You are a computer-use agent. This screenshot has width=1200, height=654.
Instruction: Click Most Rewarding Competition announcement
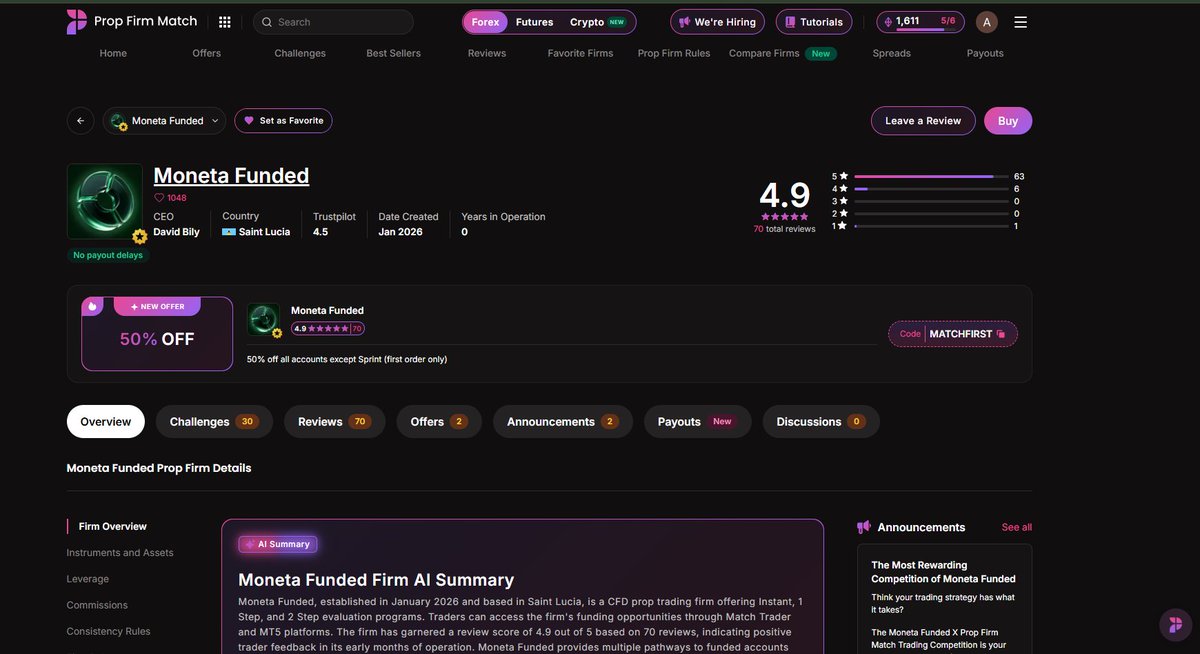943,572
